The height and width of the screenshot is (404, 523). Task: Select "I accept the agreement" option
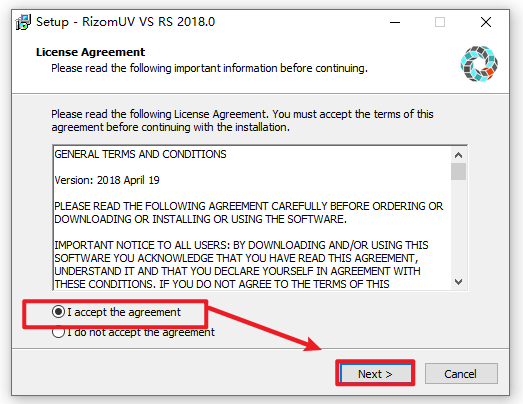point(116,312)
